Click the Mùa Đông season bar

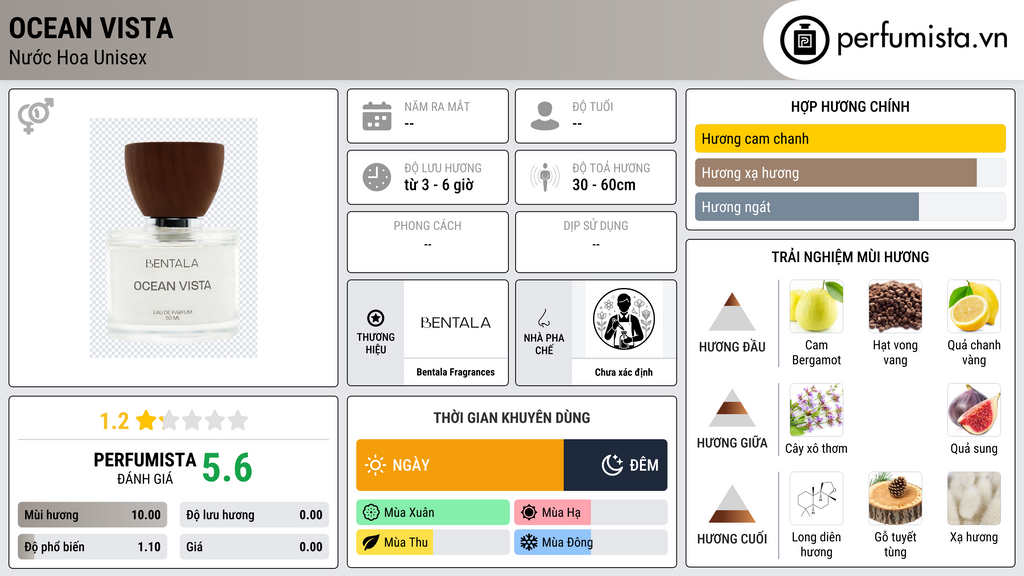point(590,542)
